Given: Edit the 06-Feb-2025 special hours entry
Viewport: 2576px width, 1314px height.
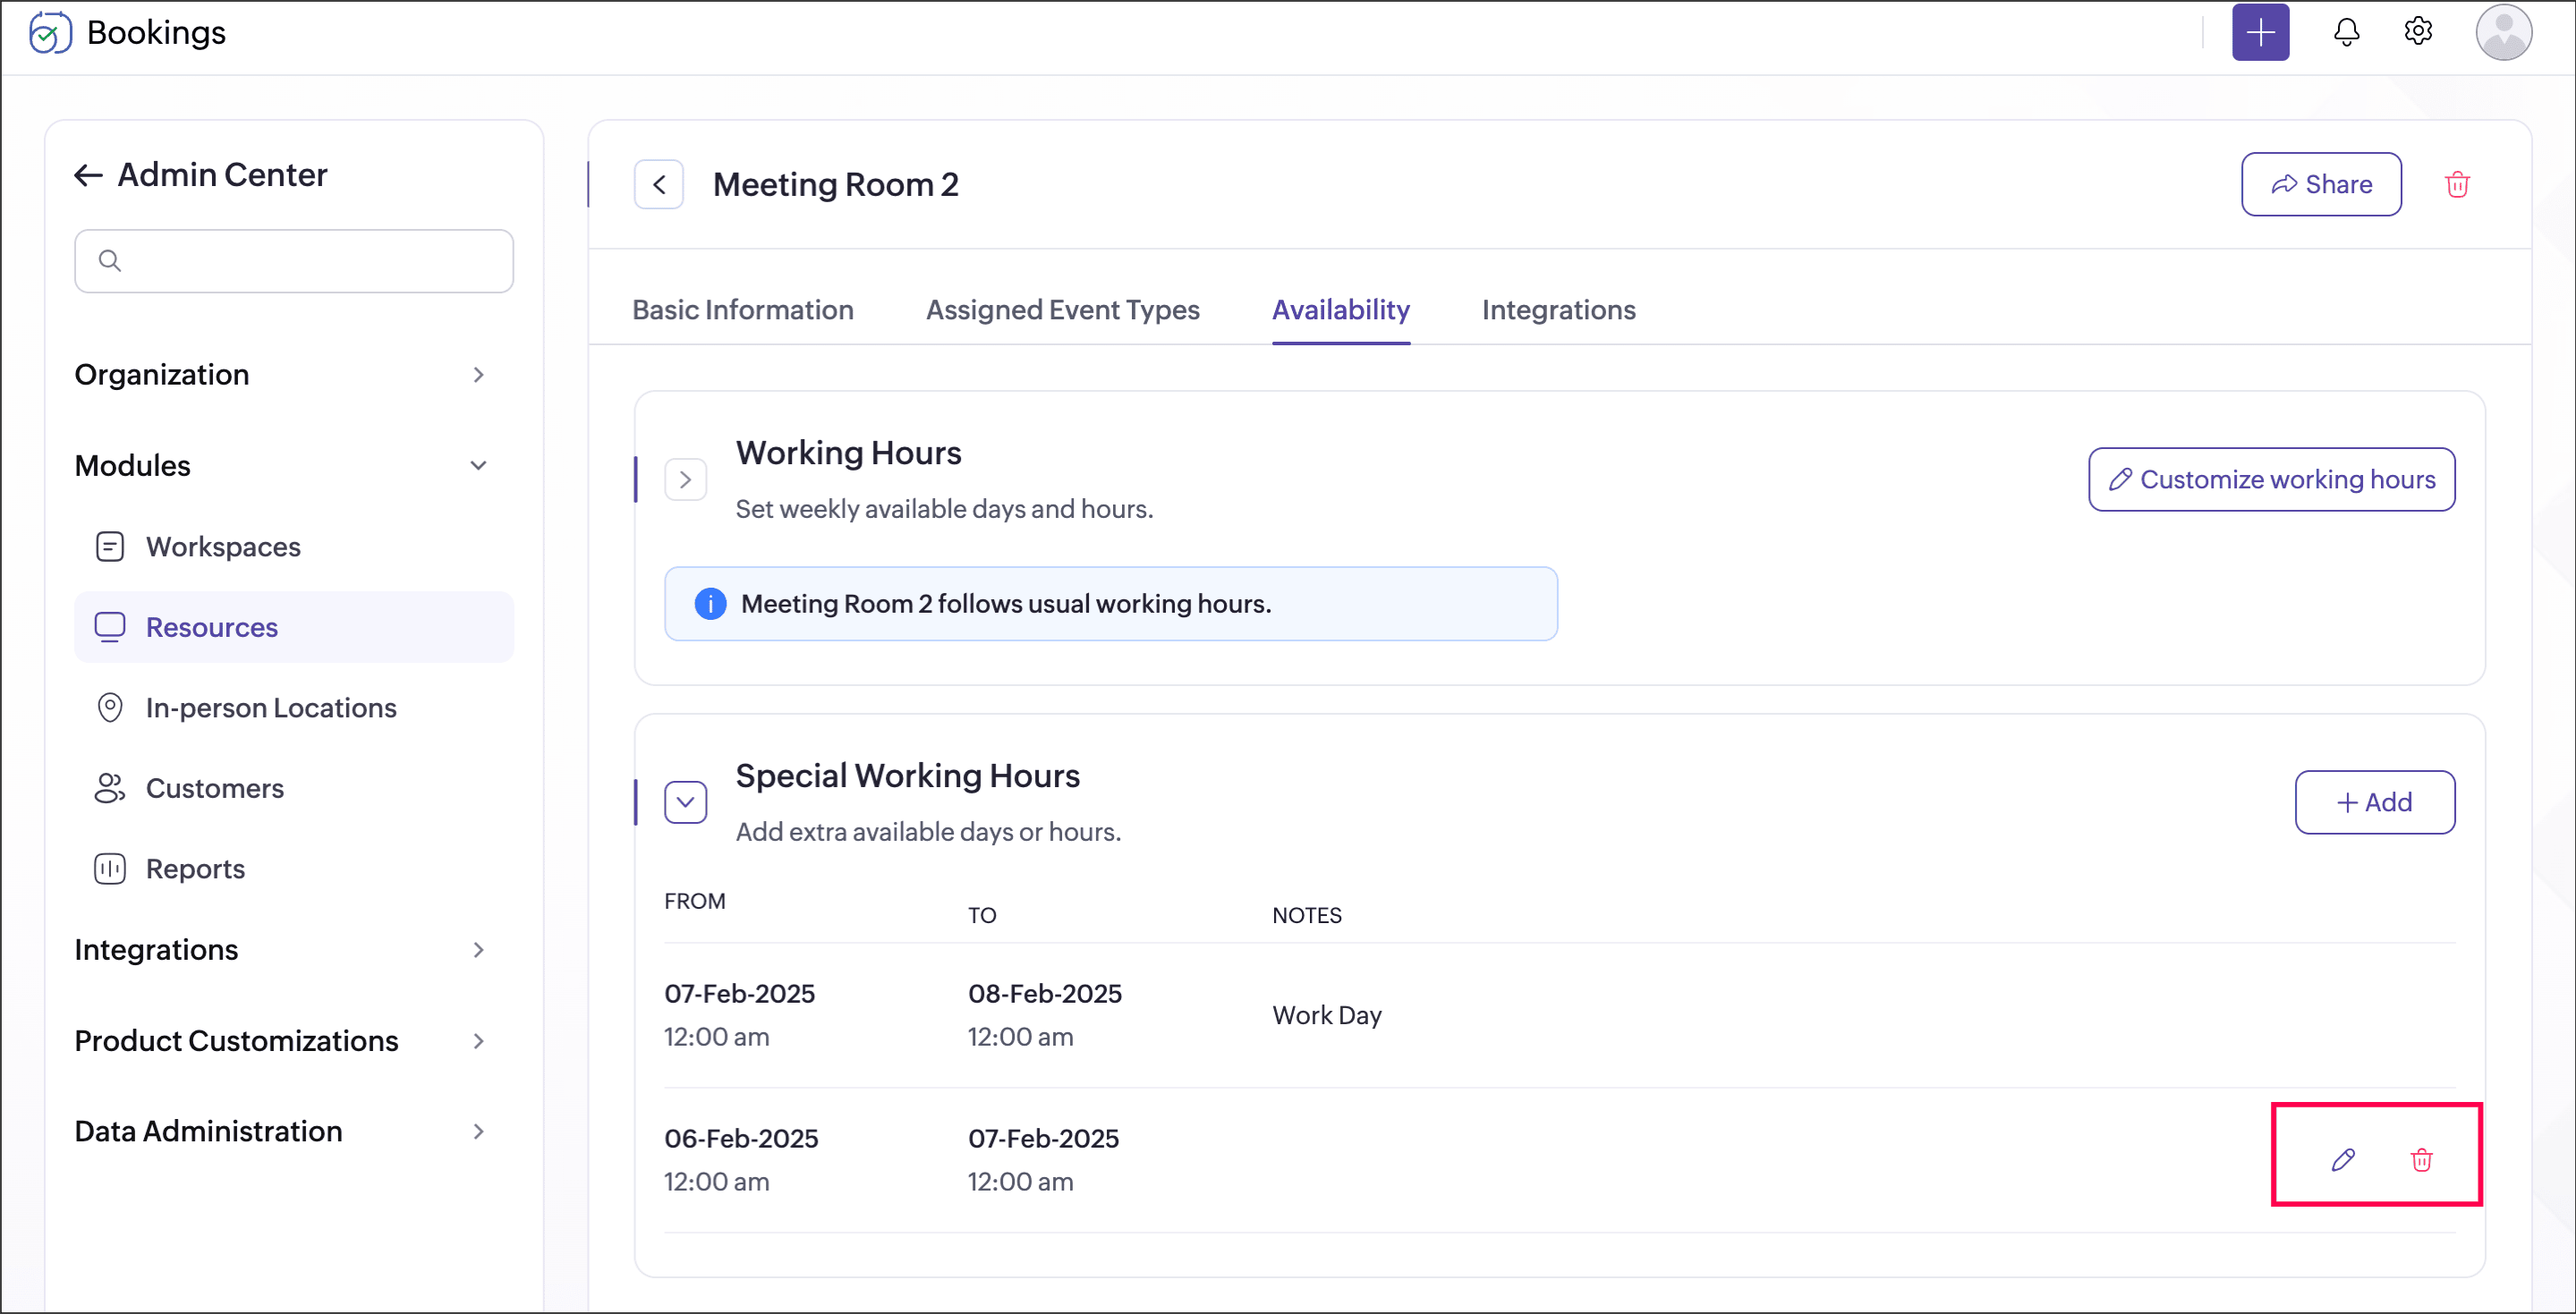Looking at the screenshot, I should [x=2343, y=1160].
